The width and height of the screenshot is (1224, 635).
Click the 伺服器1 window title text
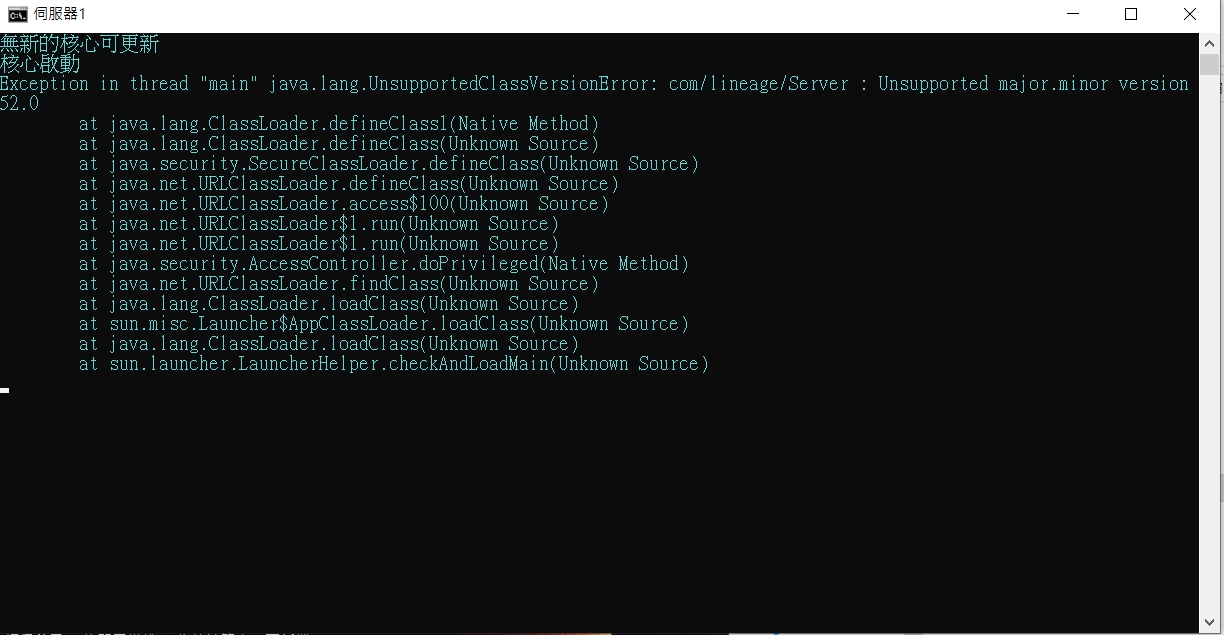point(60,14)
